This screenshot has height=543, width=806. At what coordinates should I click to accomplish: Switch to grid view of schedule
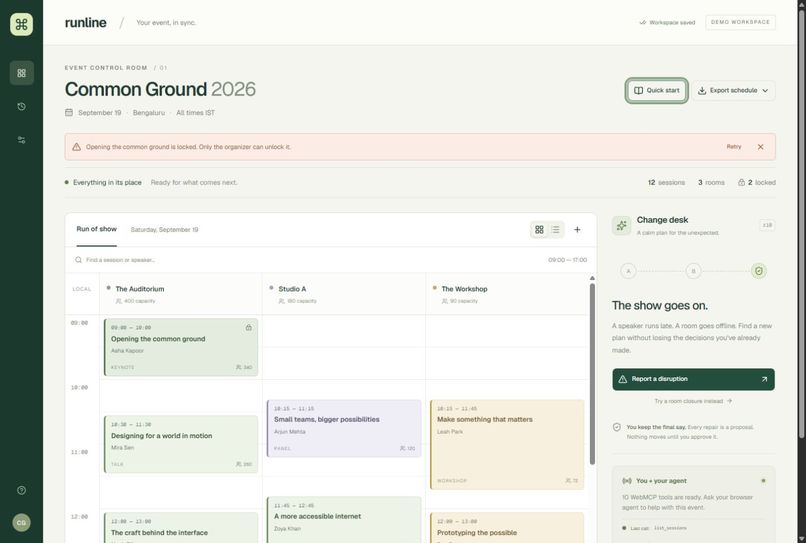click(x=539, y=230)
